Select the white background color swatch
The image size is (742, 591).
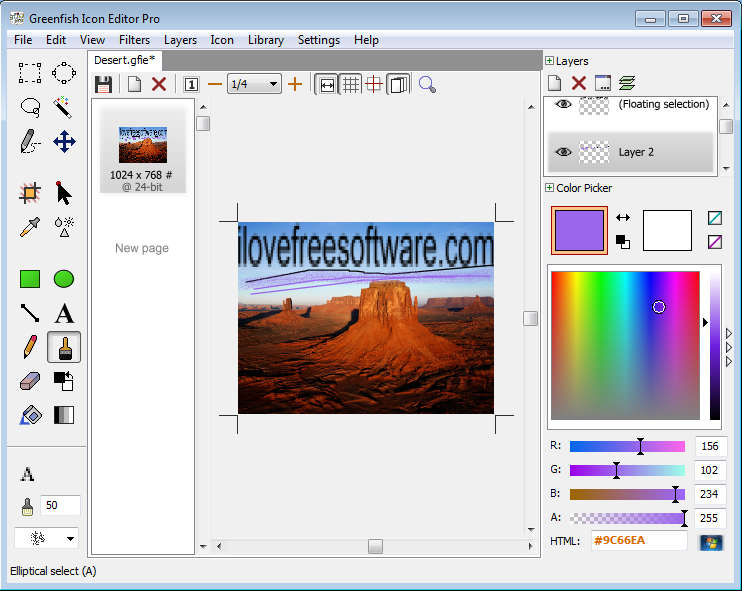click(667, 230)
